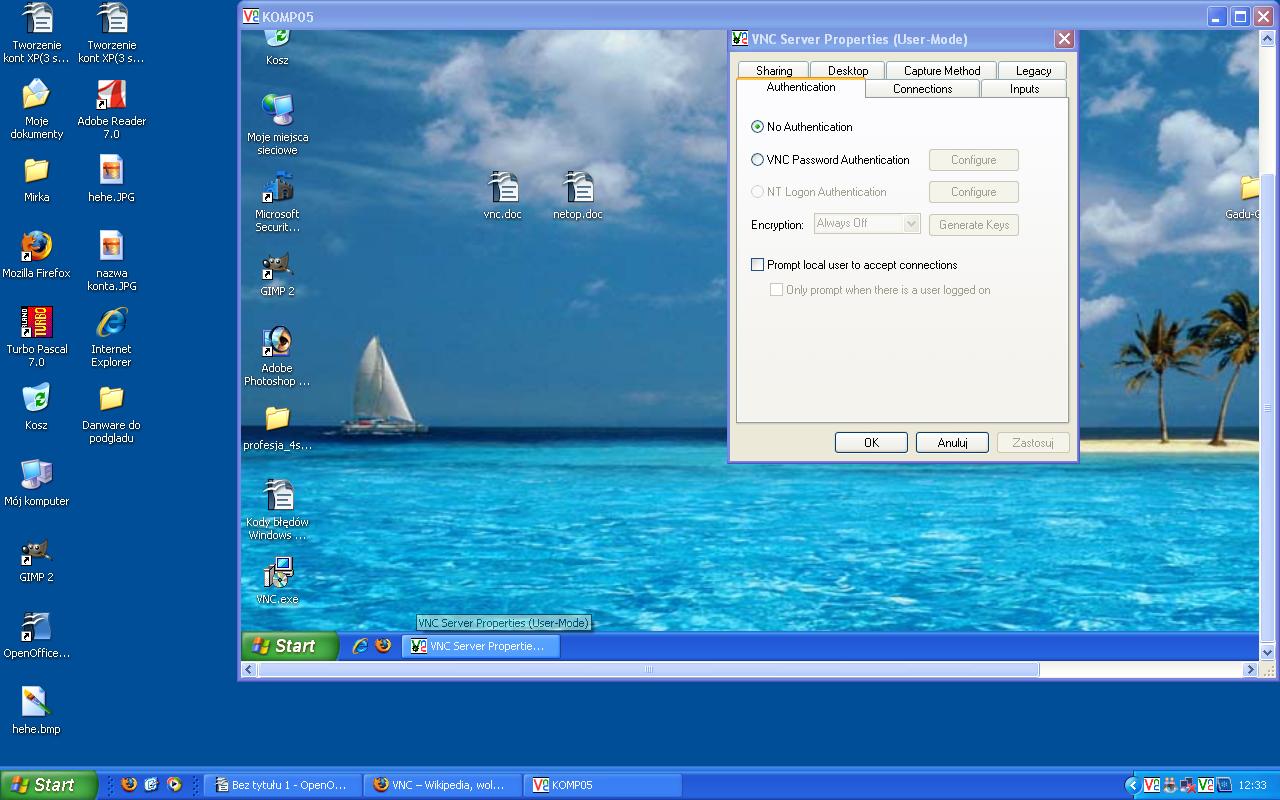Image resolution: width=1280 pixels, height=800 pixels.
Task: Open GIMP 2 on the local desktop
Action: pos(36,559)
